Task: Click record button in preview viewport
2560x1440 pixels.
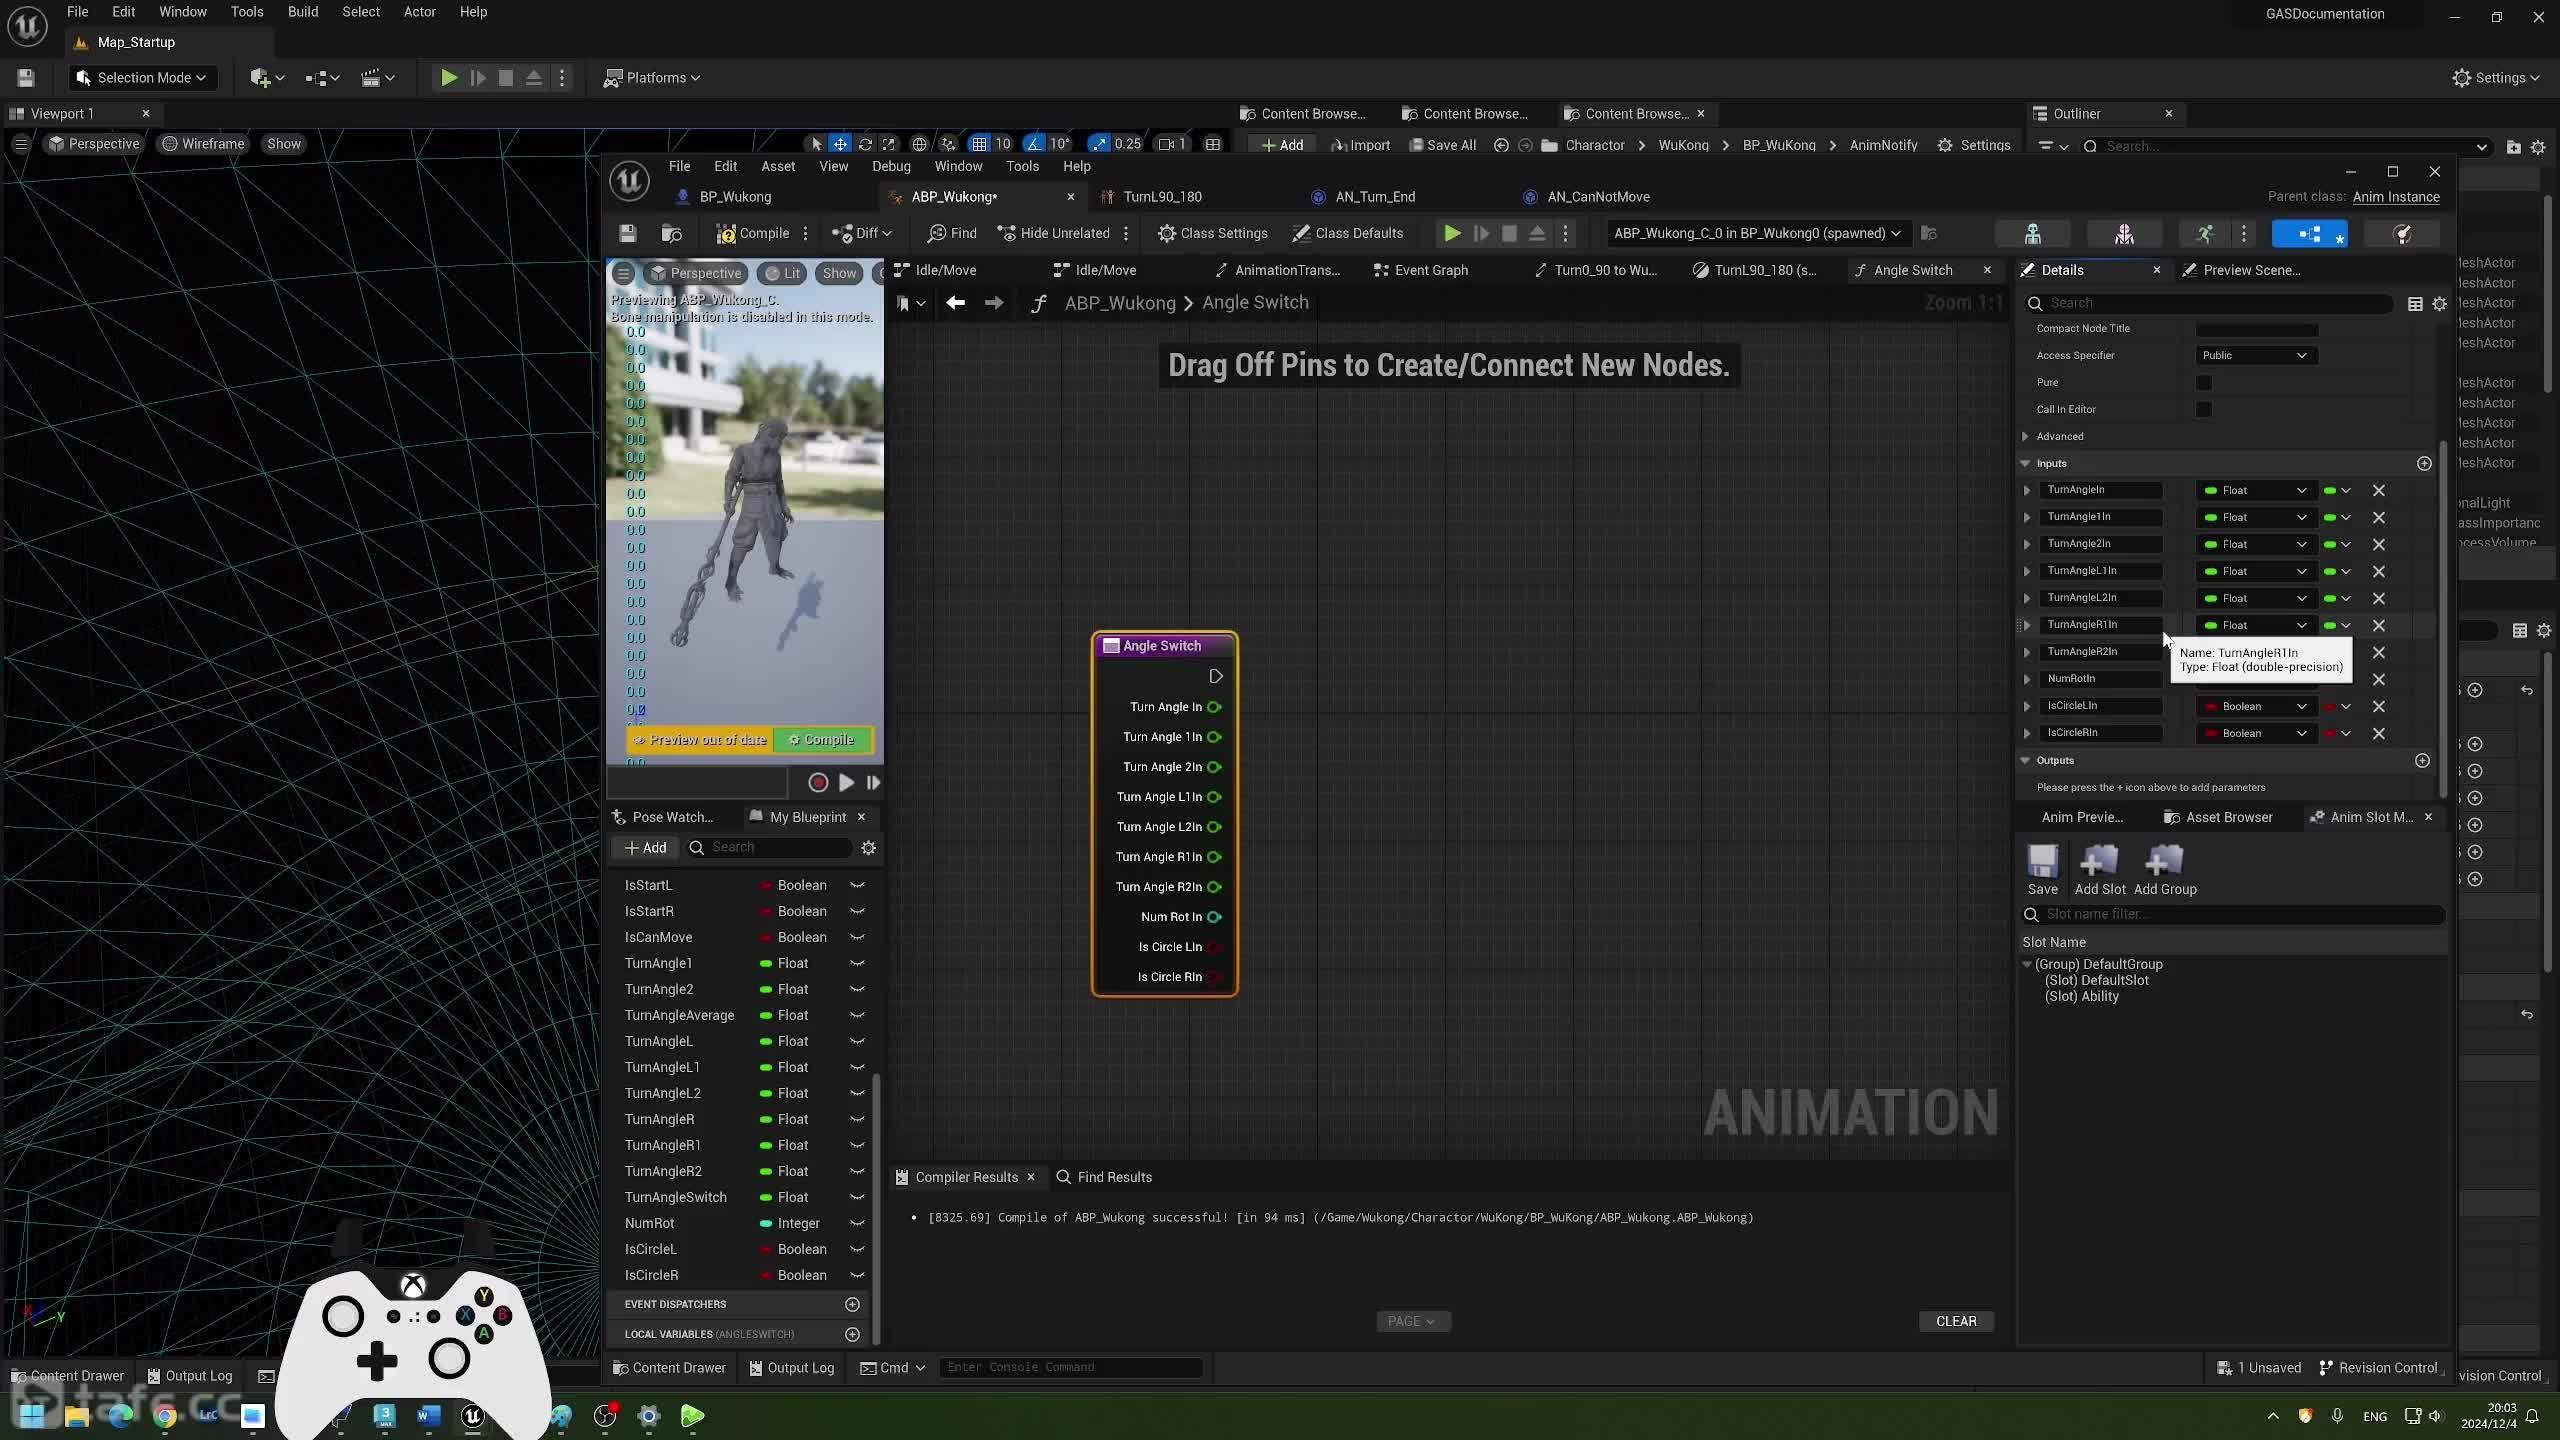Action: [818, 783]
